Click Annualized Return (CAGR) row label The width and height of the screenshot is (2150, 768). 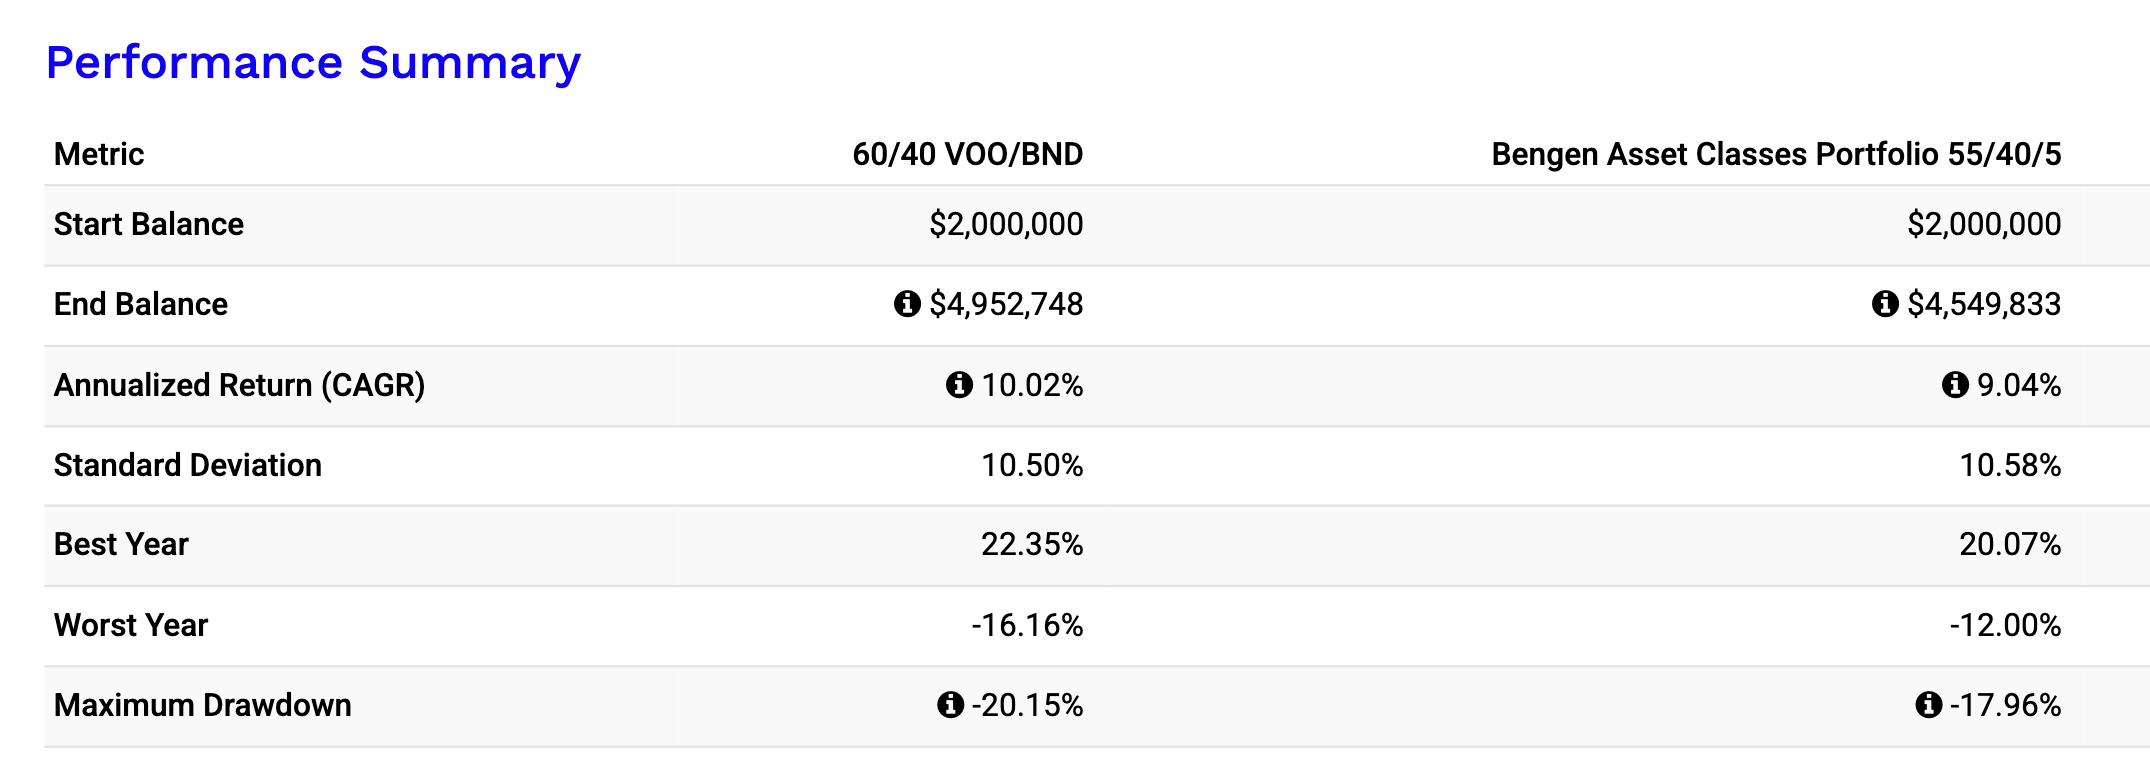pyautogui.click(x=240, y=385)
